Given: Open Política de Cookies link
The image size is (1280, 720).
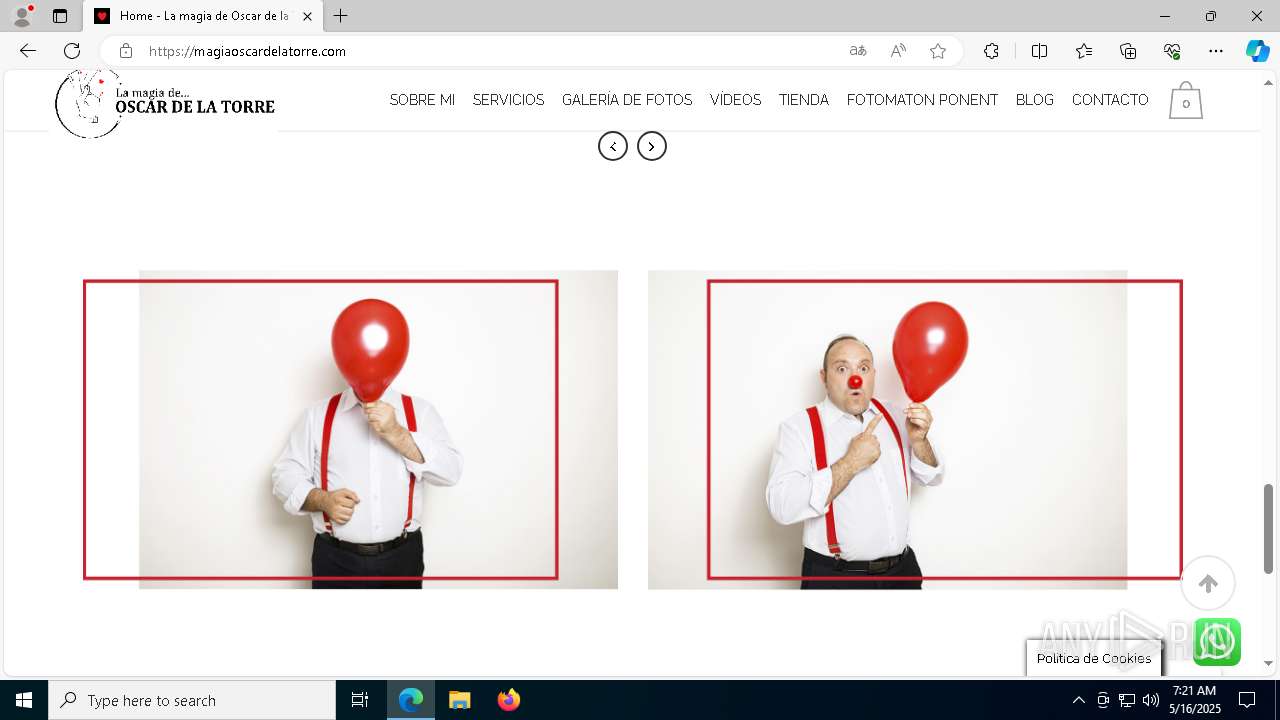Looking at the screenshot, I should [x=1094, y=658].
